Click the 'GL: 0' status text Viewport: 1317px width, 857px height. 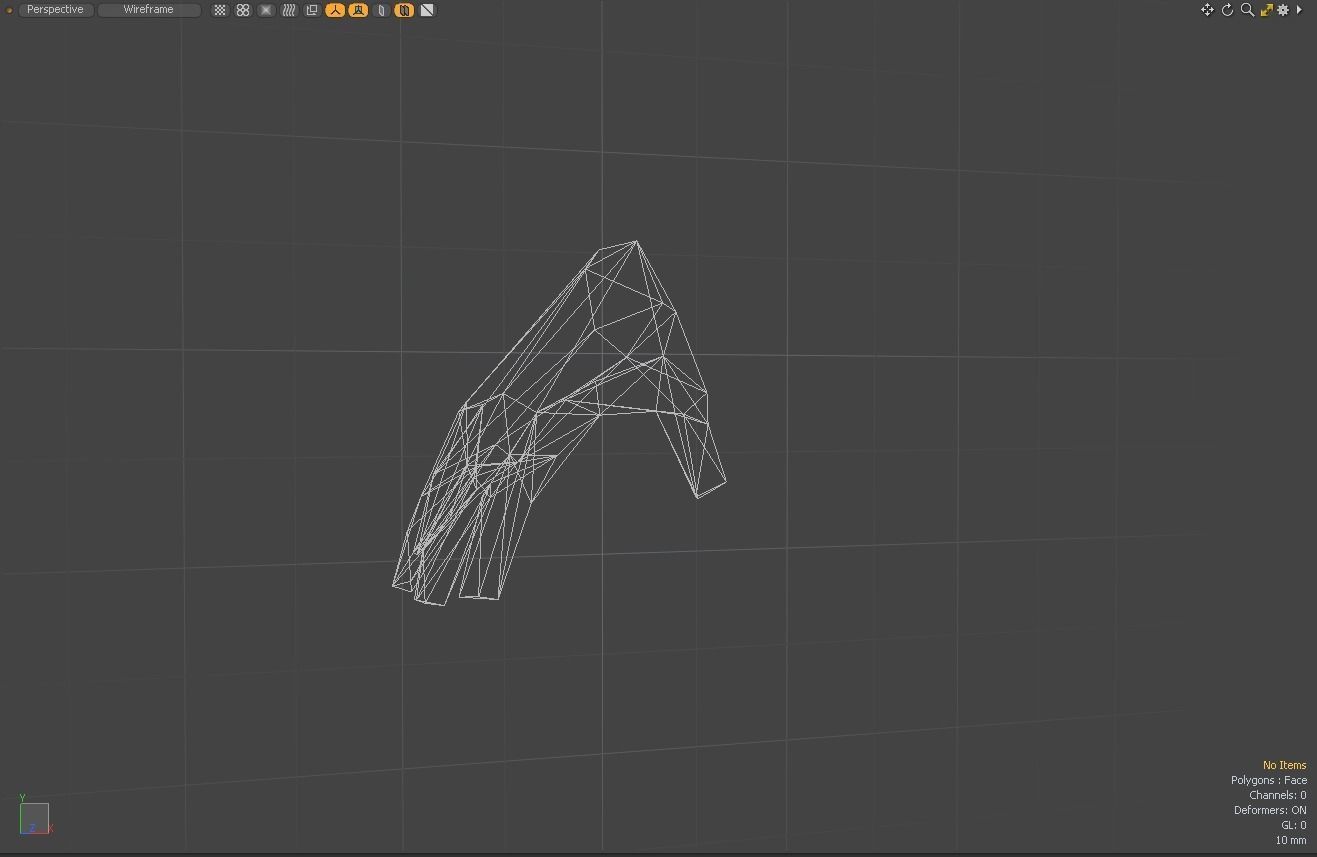pyautogui.click(x=1294, y=825)
